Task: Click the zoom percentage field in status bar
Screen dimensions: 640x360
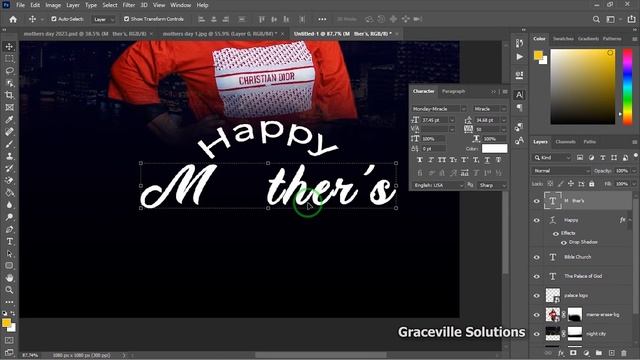Action: pos(30,356)
